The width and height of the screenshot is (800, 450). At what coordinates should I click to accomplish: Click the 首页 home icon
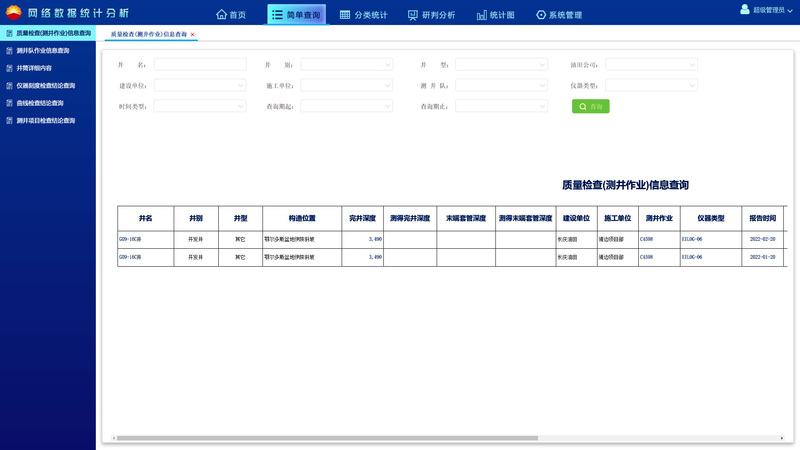[x=222, y=15]
